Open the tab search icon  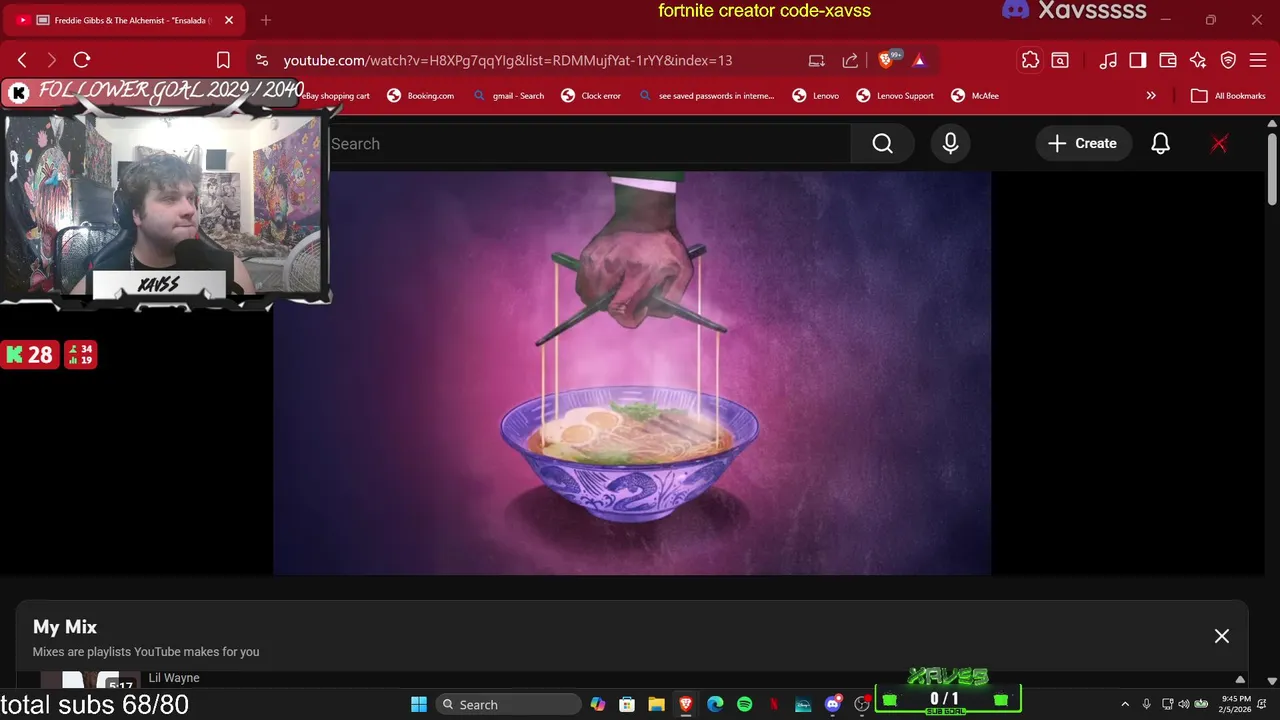pyautogui.click(x=1060, y=60)
